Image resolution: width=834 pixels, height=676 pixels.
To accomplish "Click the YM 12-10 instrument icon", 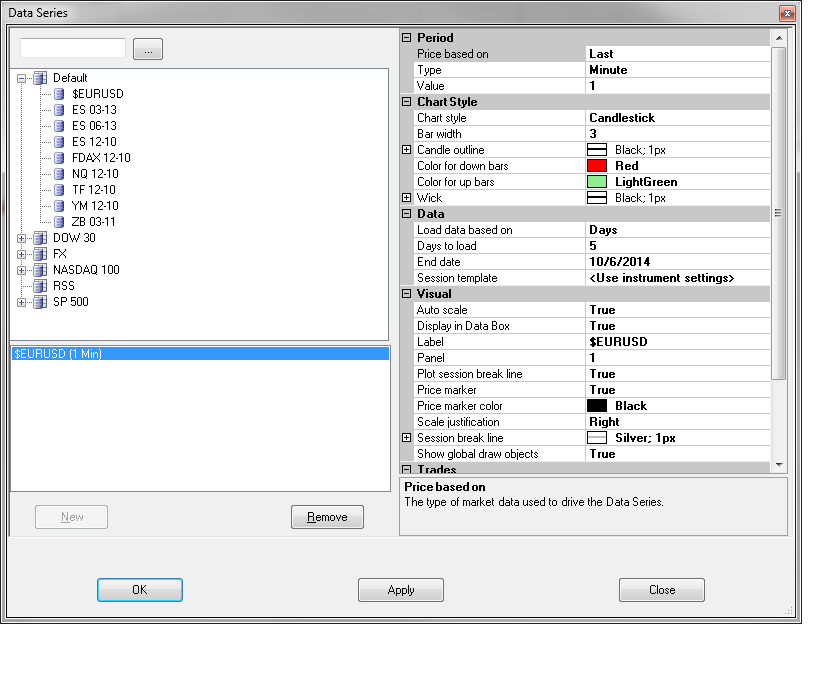I will point(59,206).
